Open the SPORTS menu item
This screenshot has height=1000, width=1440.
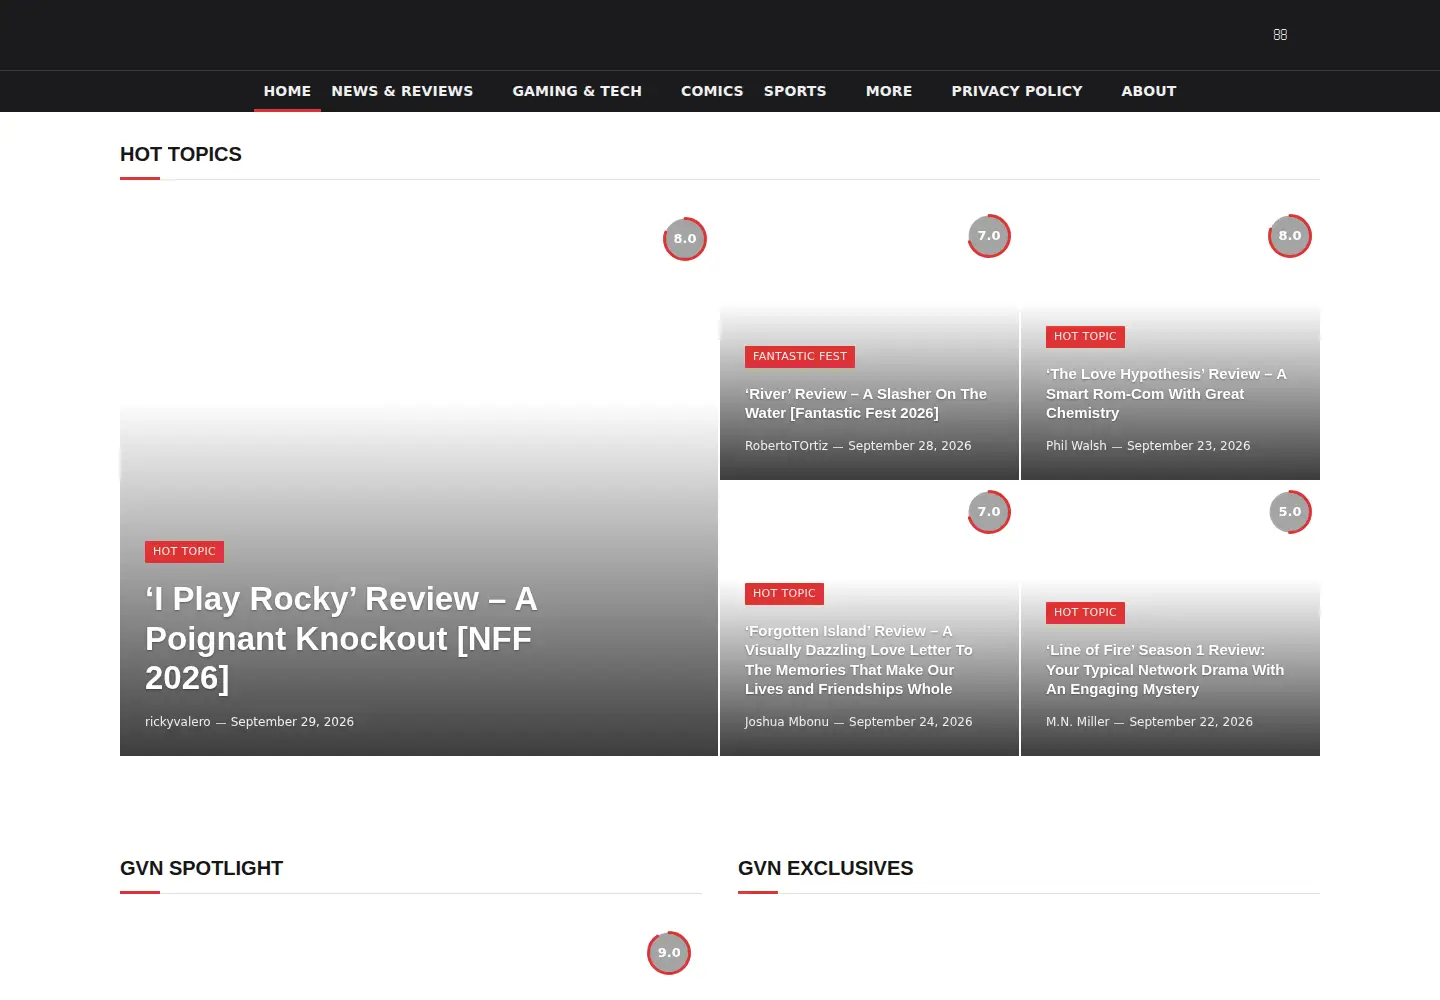pyautogui.click(x=795, y=91)
